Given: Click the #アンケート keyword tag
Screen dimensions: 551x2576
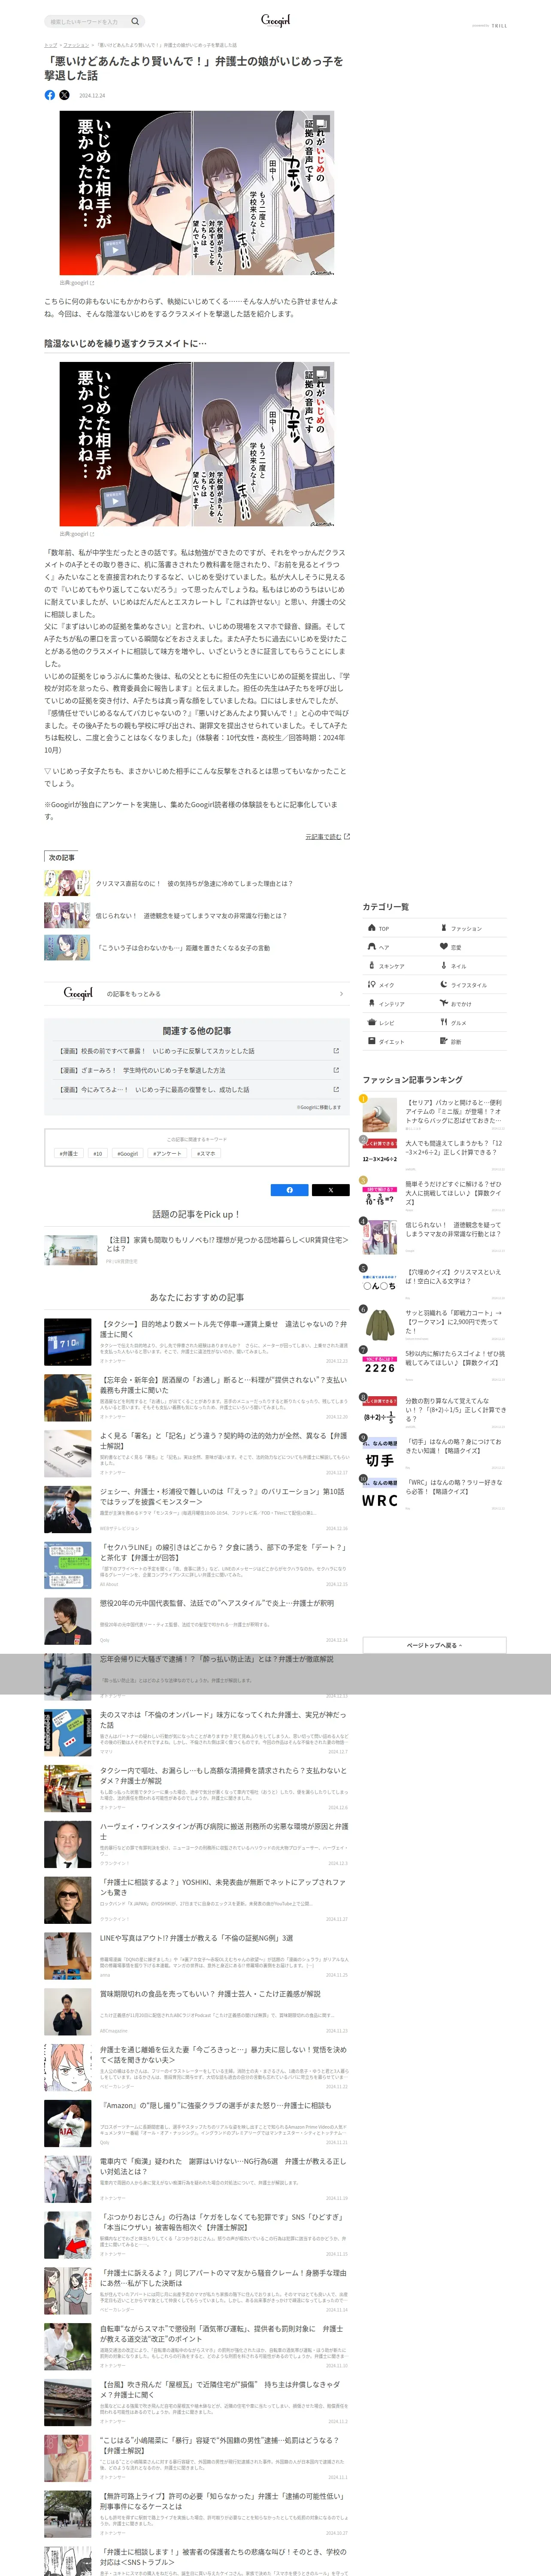Looking at the screenshot, I should pyautogui.click(x=167, y=1153).
